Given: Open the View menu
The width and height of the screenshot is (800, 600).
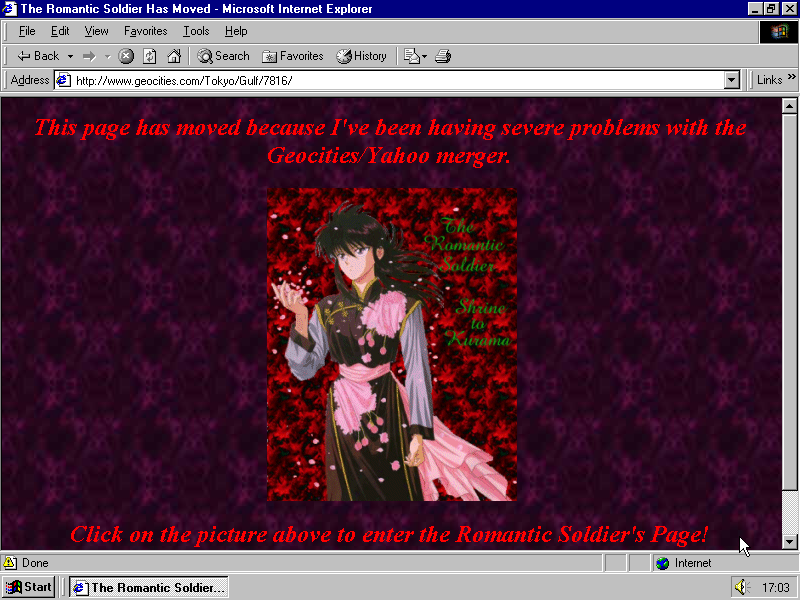Looking at the screenshot, I should 96,31.
